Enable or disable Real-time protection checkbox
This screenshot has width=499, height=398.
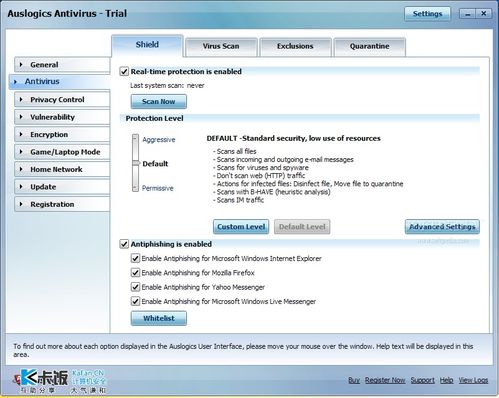(x=124, y=71)
